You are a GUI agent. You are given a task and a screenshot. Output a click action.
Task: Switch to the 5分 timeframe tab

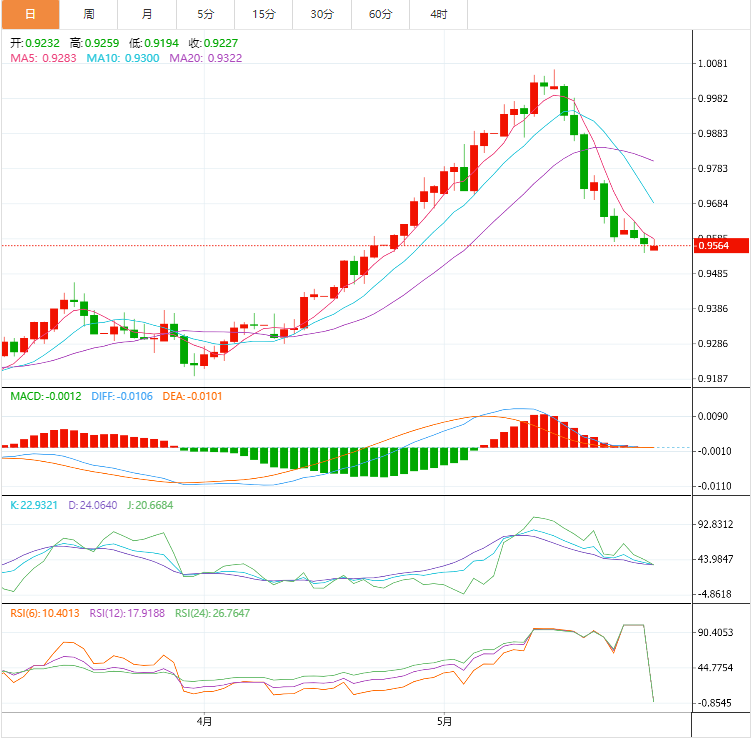click(205, 14)
